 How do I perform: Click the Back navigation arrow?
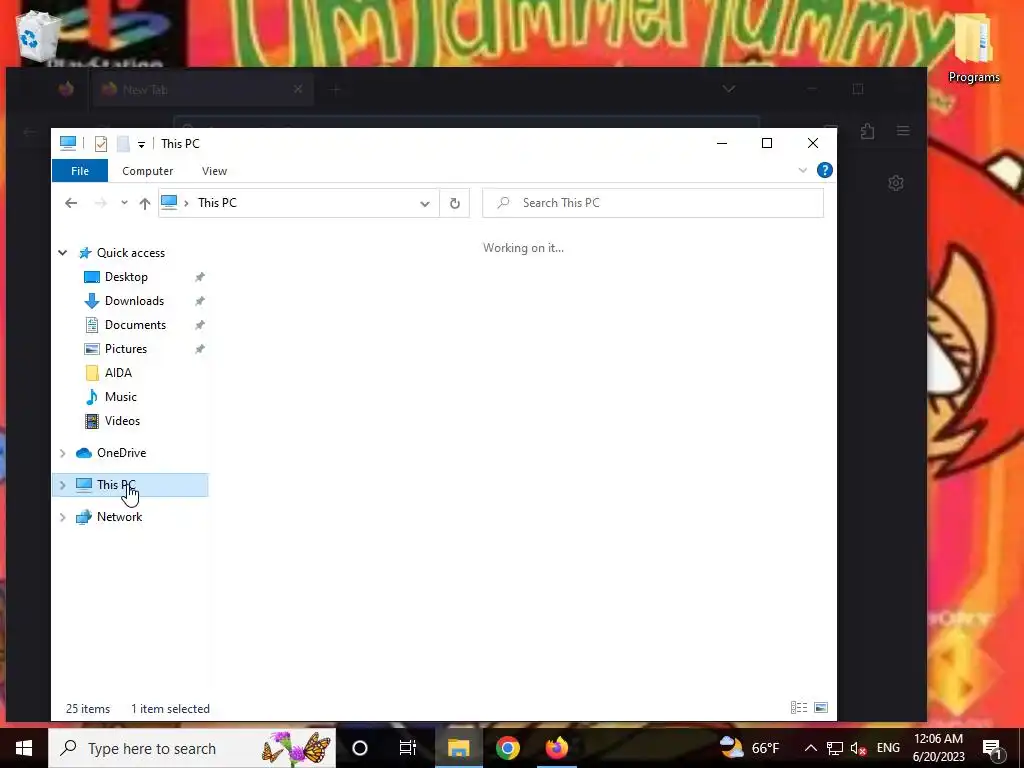[x=71, y=203]
